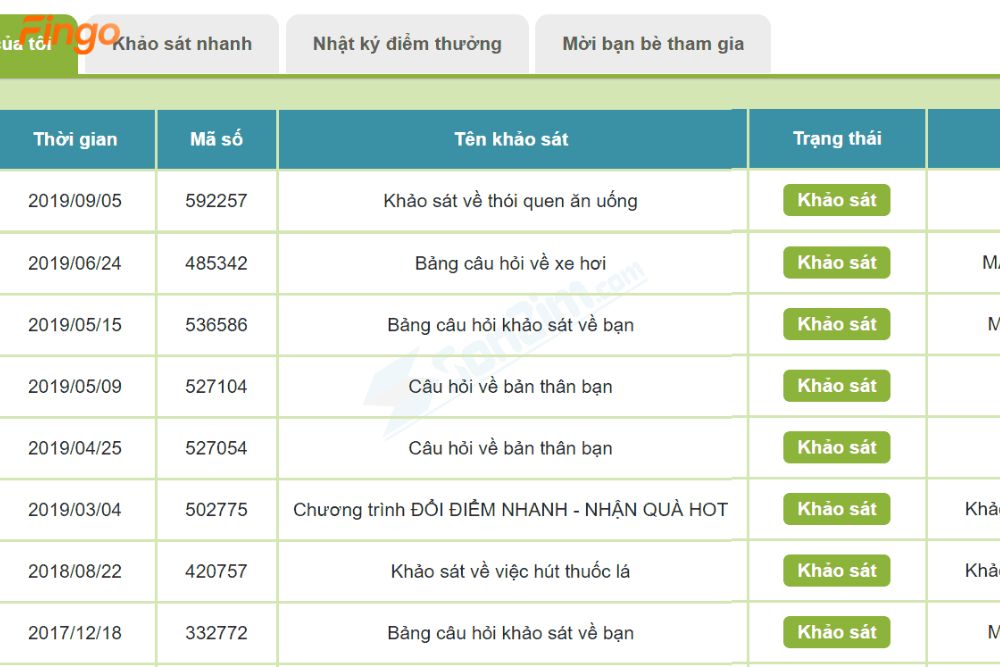1000x667 pixels.
Task: Click survey code 536586
Action: pos(216,325)
